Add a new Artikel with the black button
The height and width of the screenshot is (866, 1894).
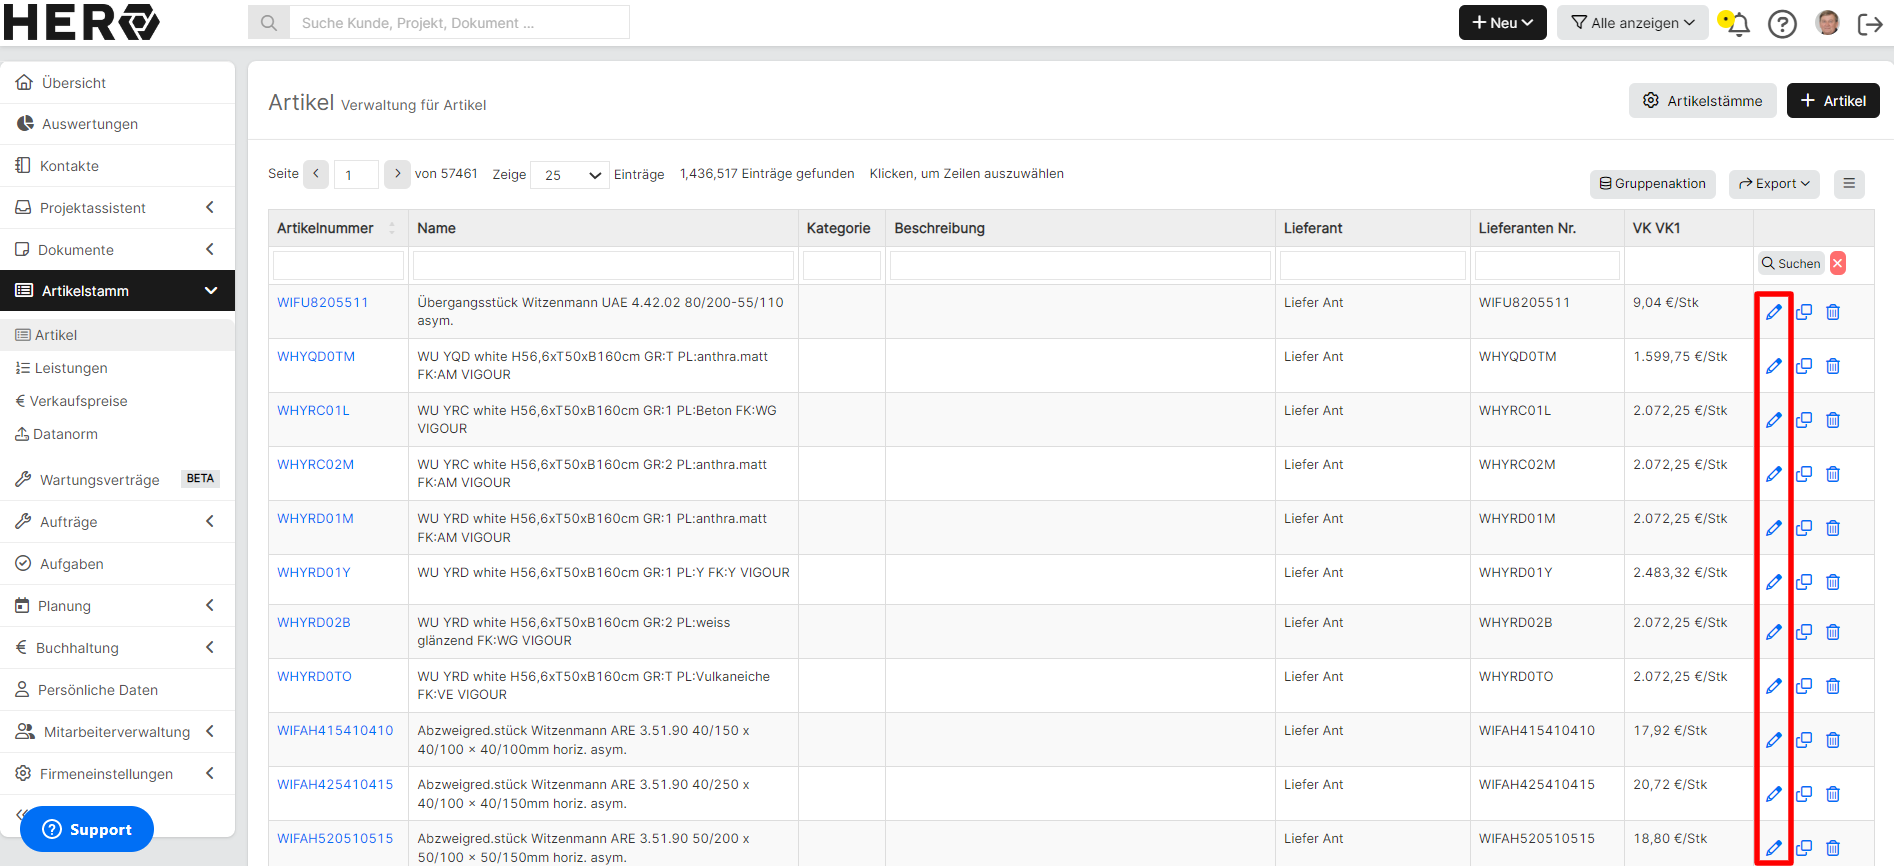pyautogui.click(x=1833, y=100)
